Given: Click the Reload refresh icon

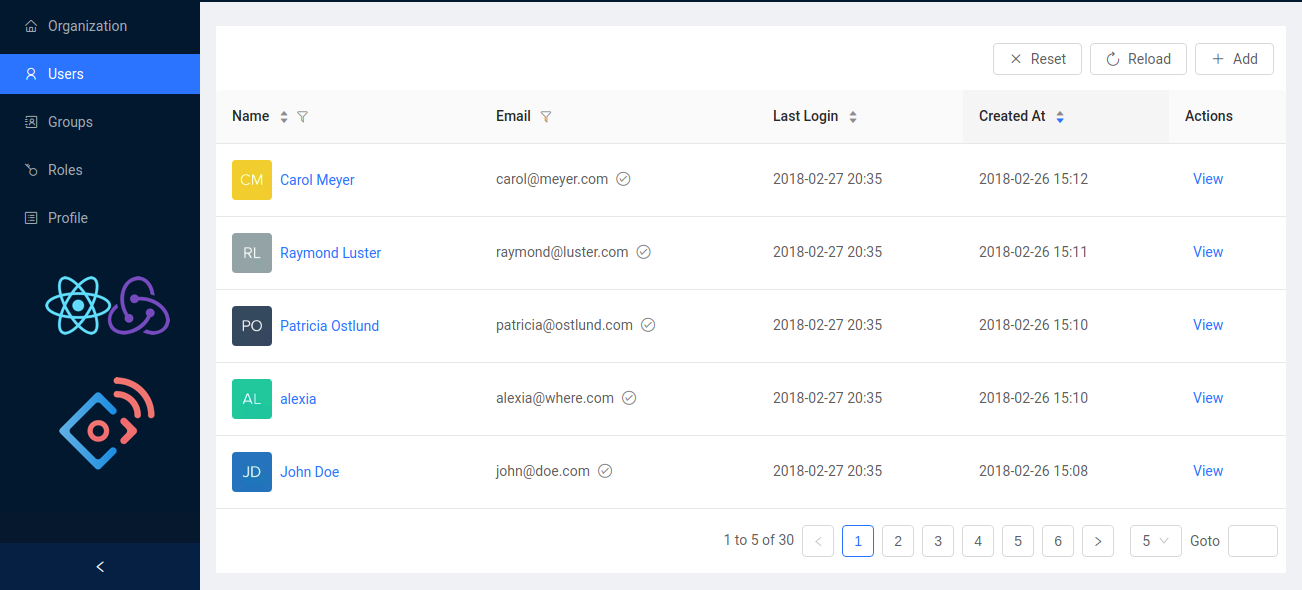Looking at the screenshot, I should (1113, 59).
